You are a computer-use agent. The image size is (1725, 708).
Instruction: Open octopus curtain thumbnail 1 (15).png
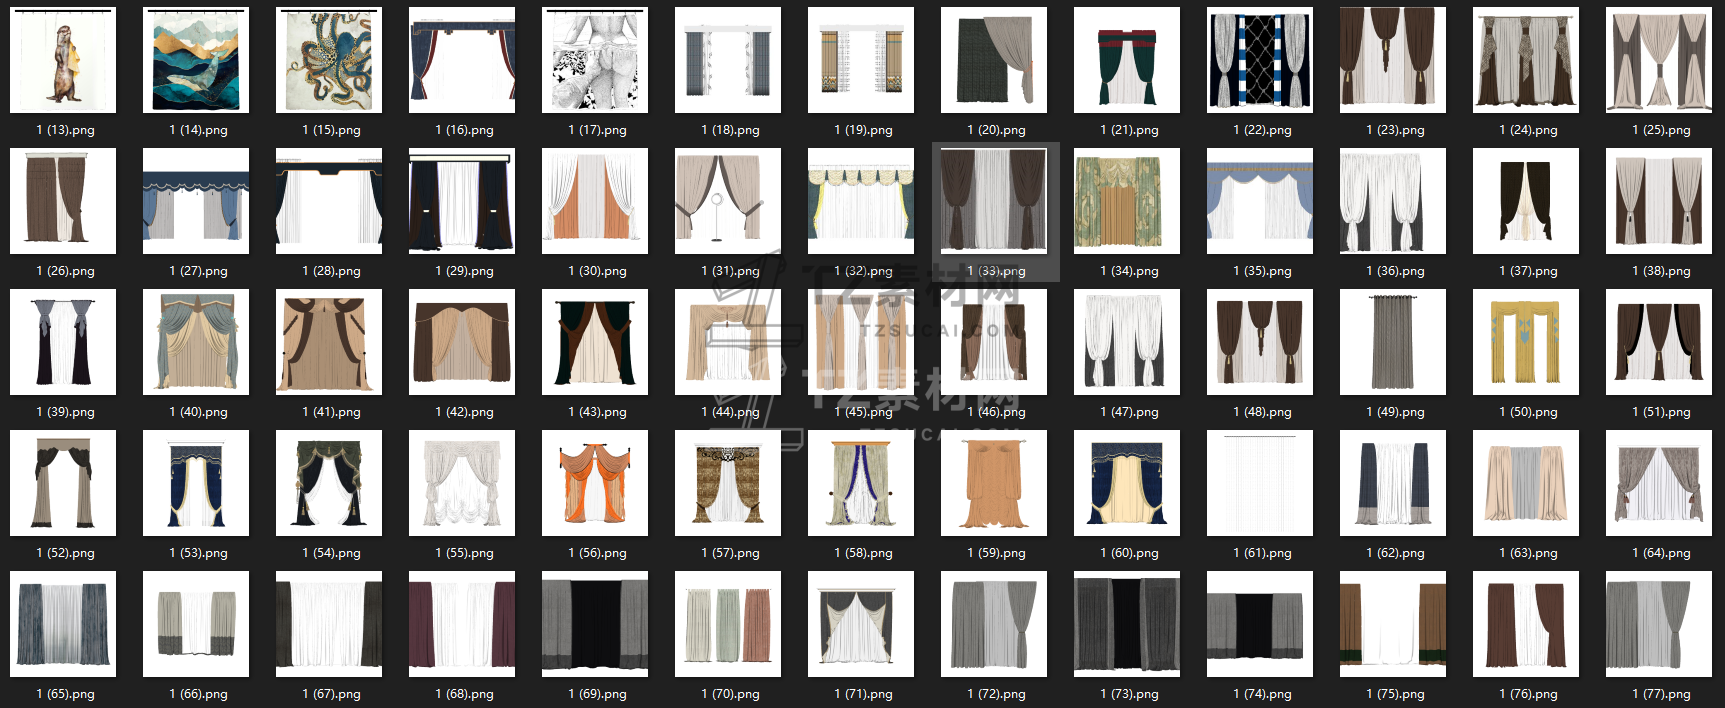point(329,60)
